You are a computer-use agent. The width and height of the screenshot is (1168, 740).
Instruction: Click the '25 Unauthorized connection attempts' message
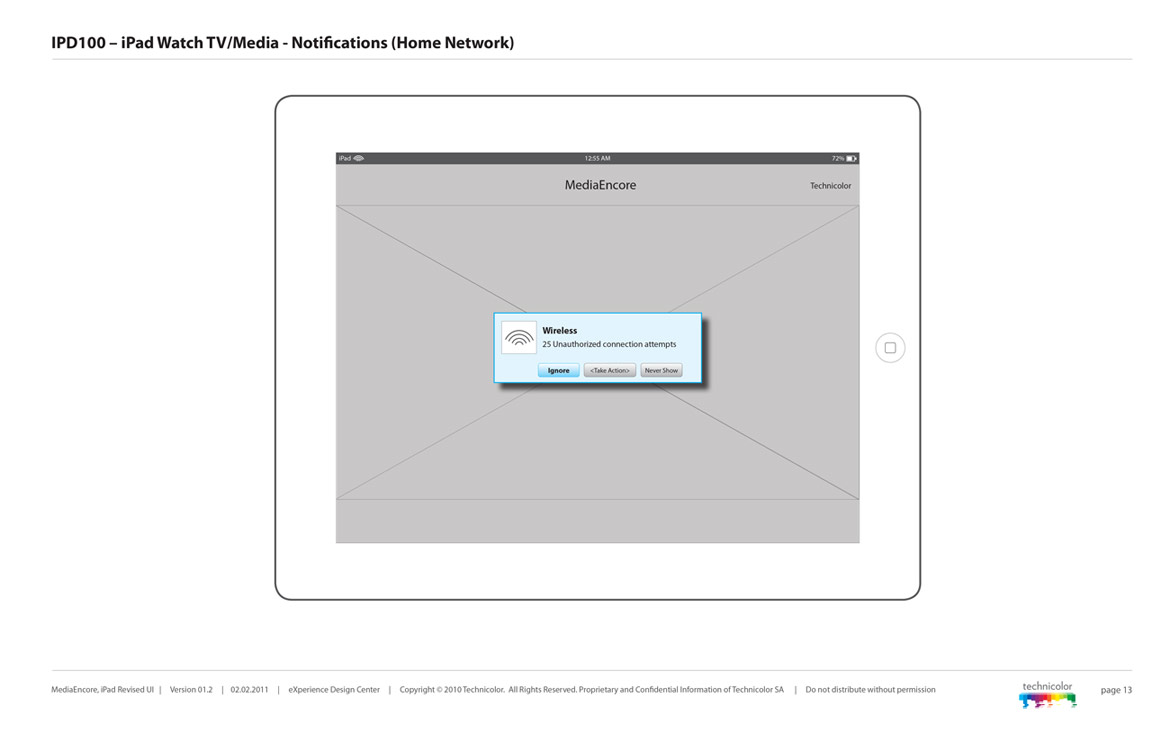point(609,344)
